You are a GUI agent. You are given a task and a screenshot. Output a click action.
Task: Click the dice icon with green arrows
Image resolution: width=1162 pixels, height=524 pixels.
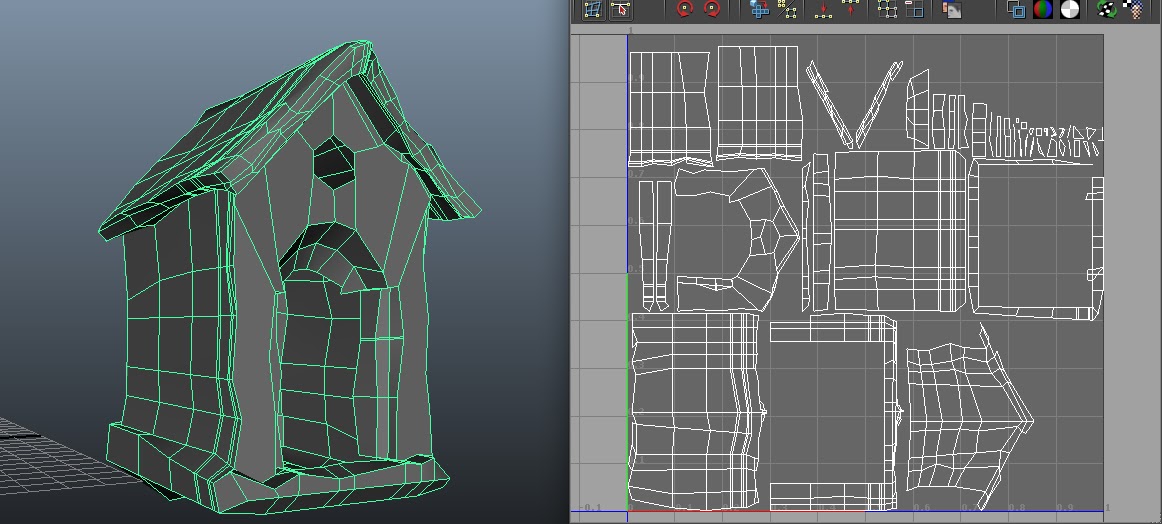tap(1107, 9)
